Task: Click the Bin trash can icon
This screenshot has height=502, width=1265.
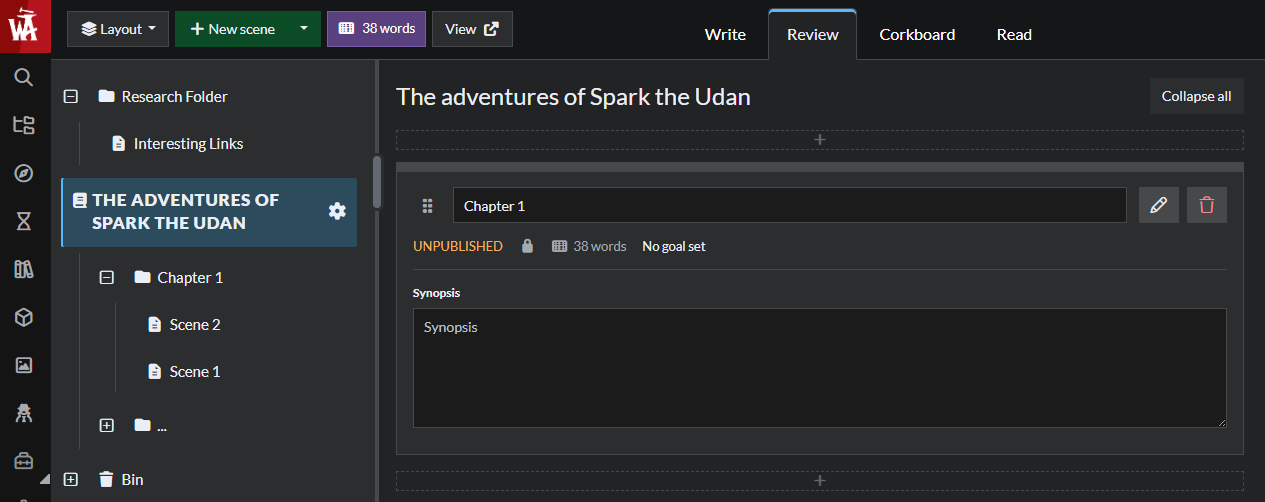Action: 106,480
